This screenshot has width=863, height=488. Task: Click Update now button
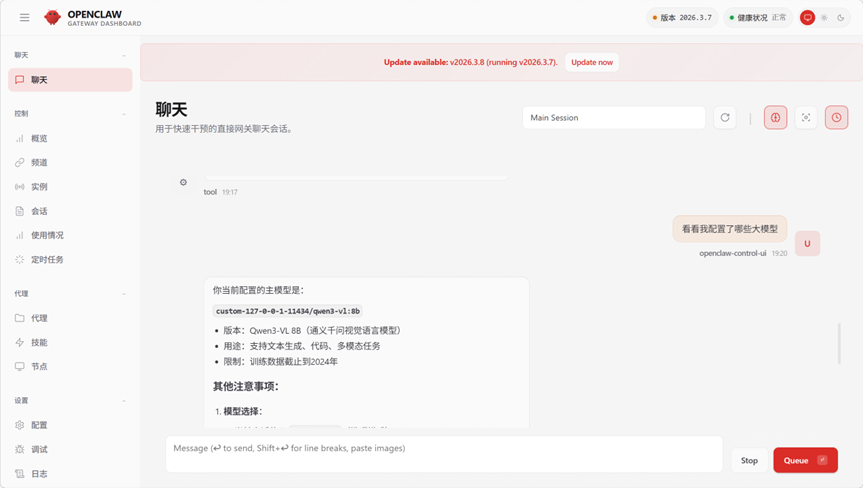[x=592, y=62]
